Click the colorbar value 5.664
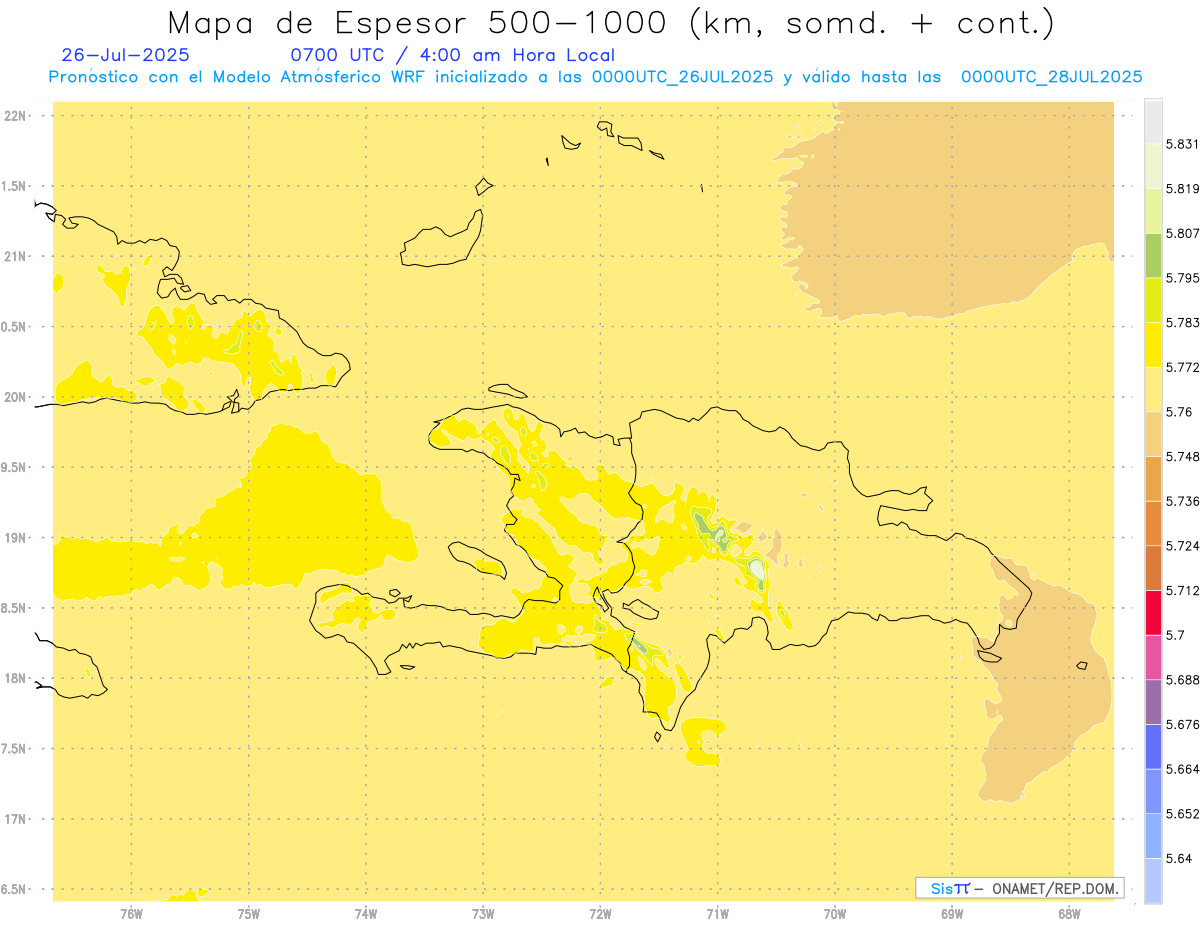This screenshot has width=1200, height=927. (1182, 769)
